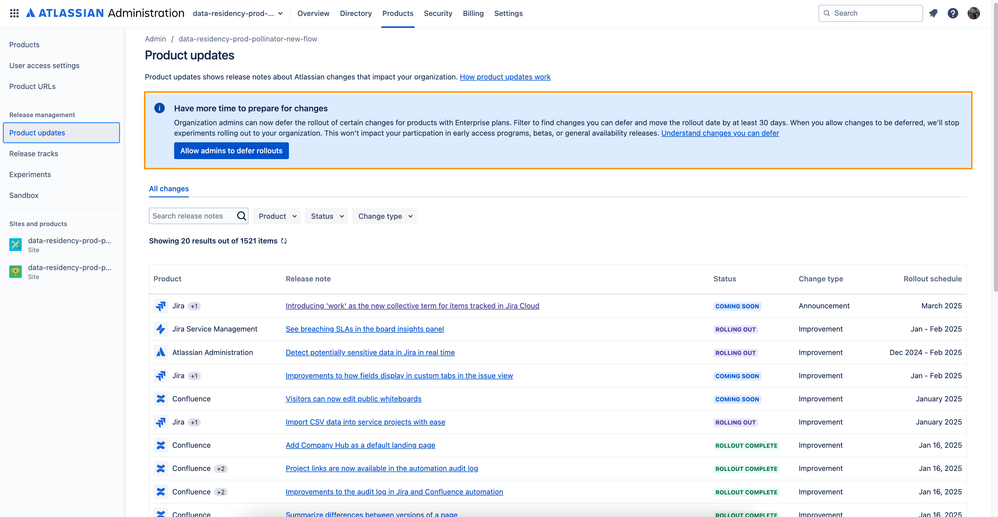Open 'See breaching SLAs in the board insights panel'
Viewport: 998px width, 517px height.
[x=365, y=329]
